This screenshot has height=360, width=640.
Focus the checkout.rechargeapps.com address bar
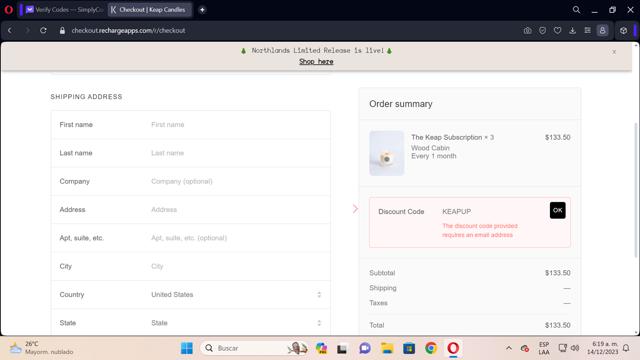point(128,31)
